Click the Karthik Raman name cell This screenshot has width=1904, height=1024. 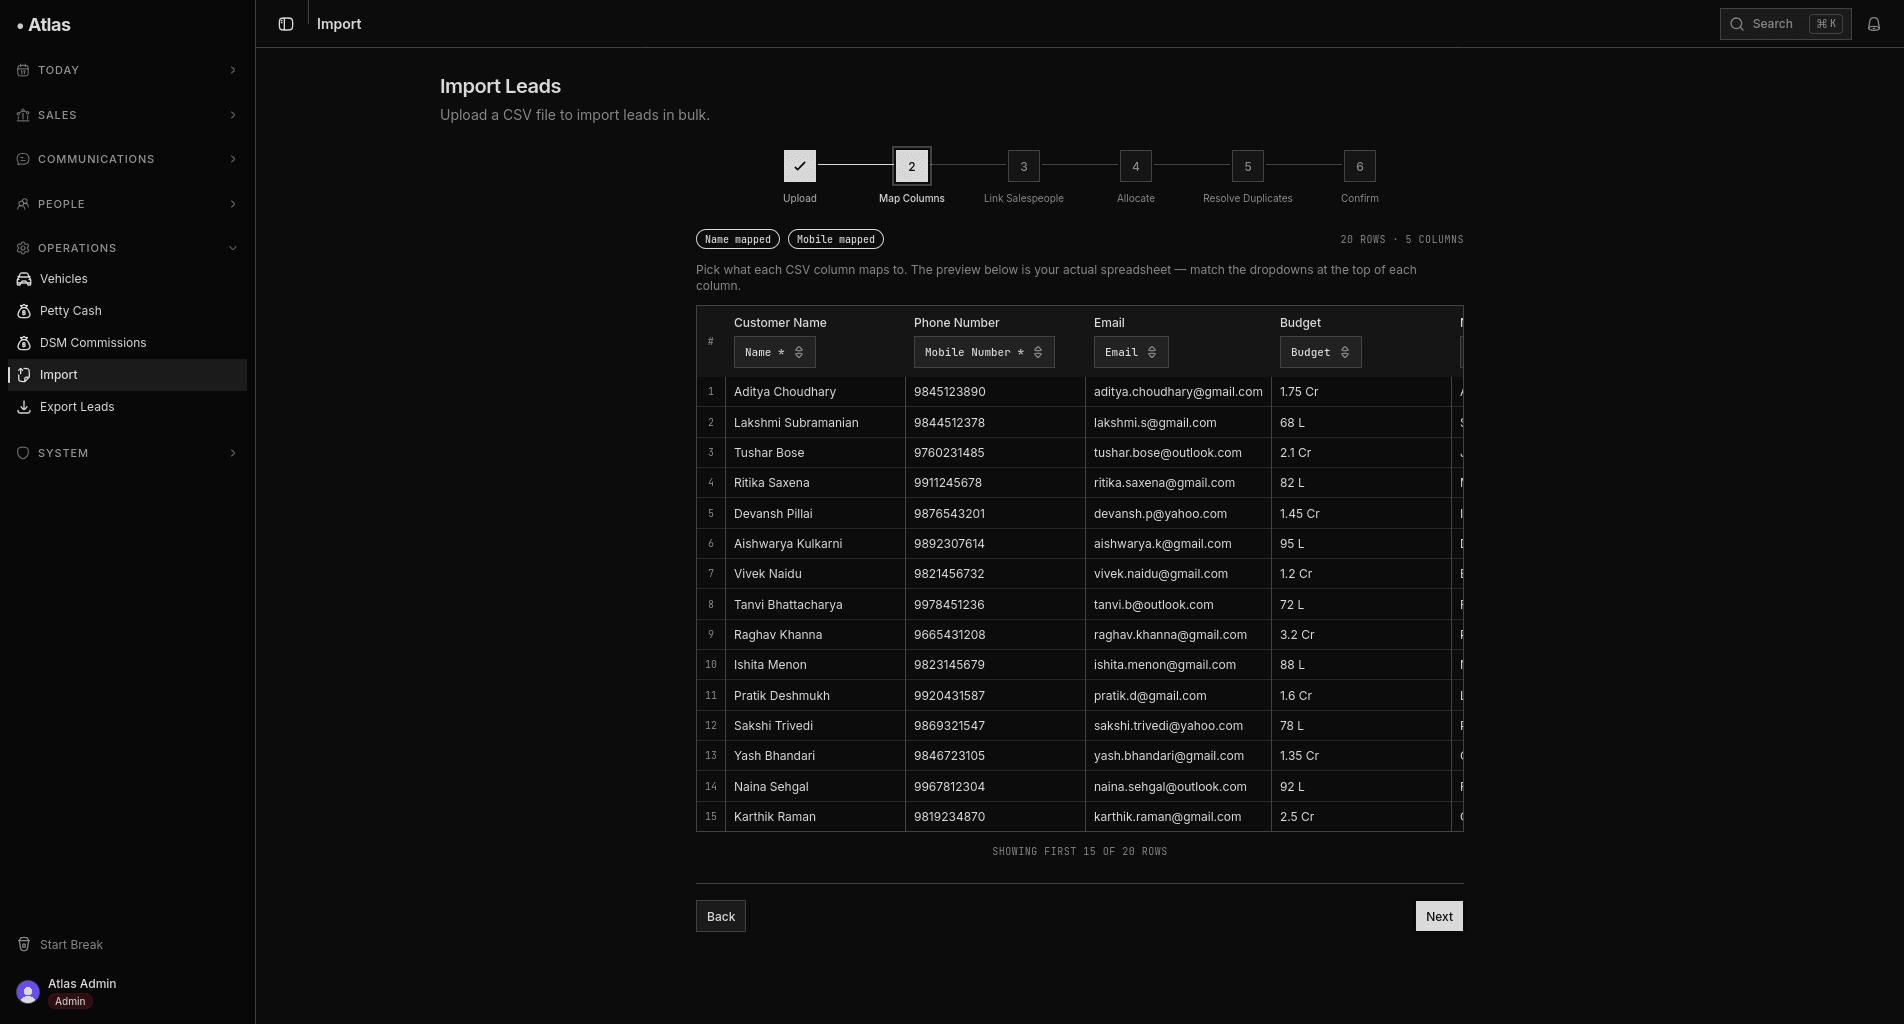point(815,817)
